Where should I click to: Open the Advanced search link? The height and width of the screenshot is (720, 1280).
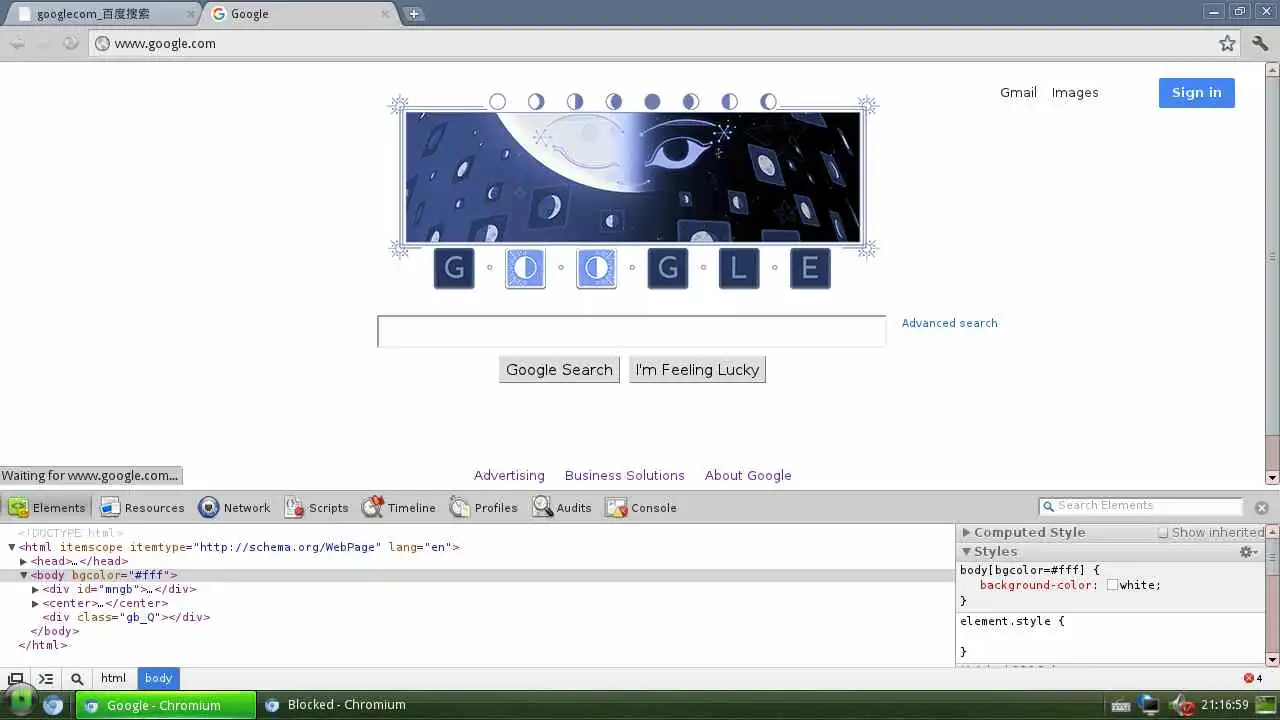(x=949, y=323)
